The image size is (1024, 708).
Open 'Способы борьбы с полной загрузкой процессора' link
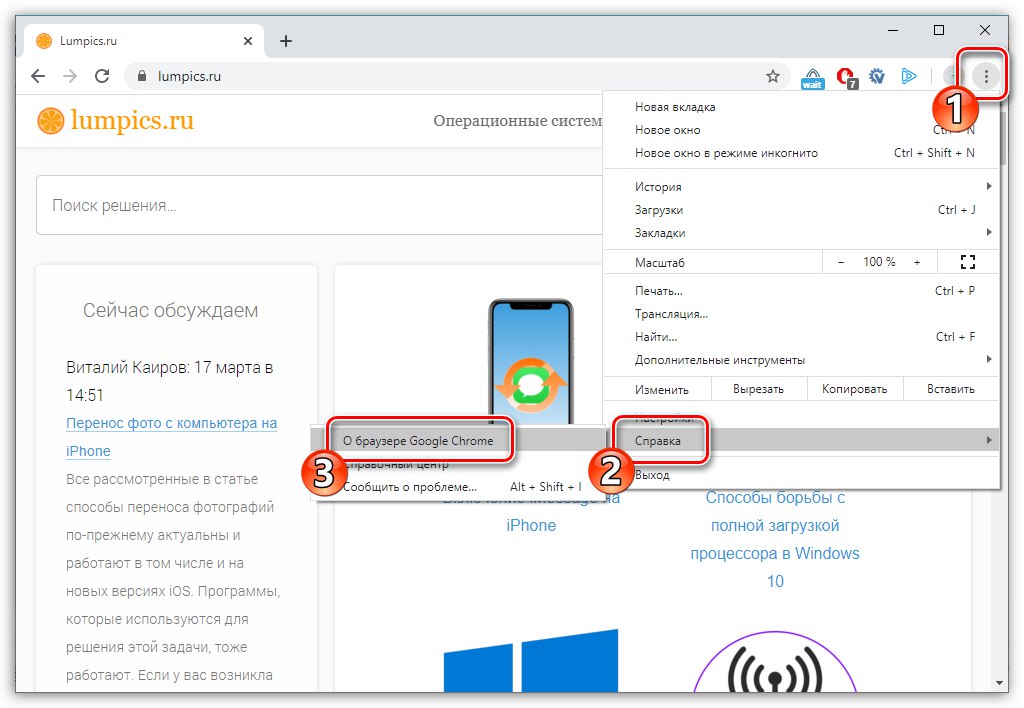(775, 539)
